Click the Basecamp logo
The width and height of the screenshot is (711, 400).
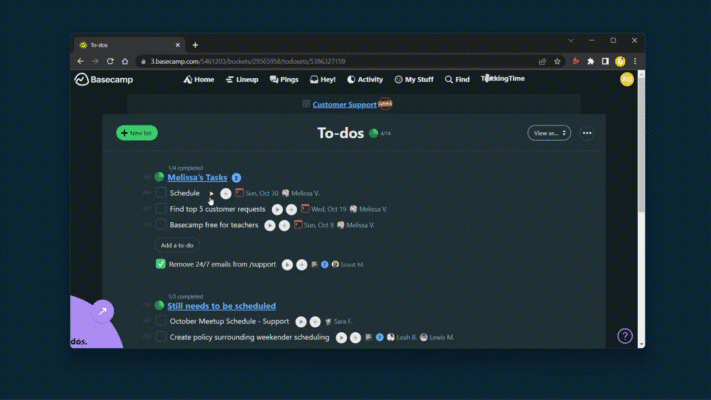click(x=104, y=79)
